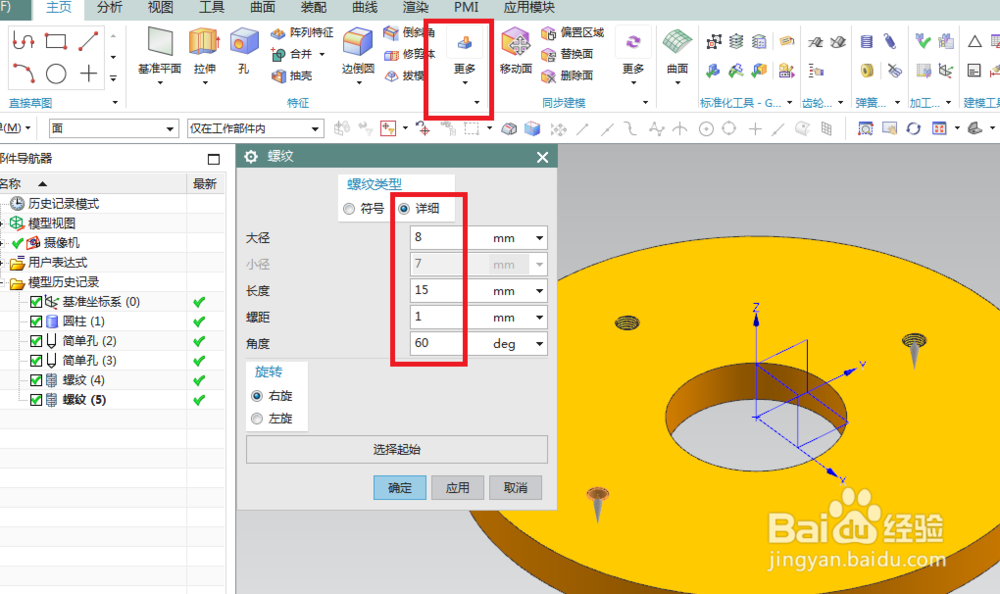
Task: Click the 取消 (Cancel) button
Action: click(x=515, y=488)
